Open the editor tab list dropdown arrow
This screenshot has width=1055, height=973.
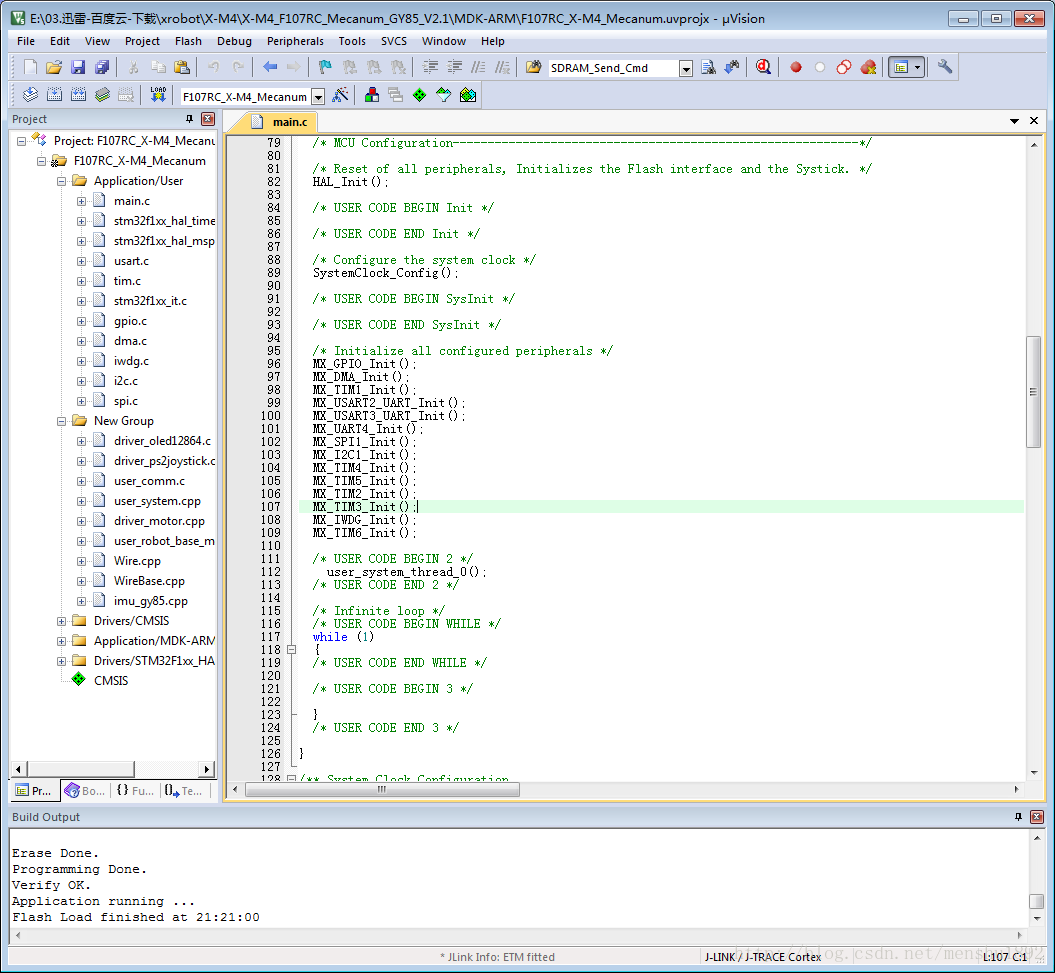coord(1014,121)
